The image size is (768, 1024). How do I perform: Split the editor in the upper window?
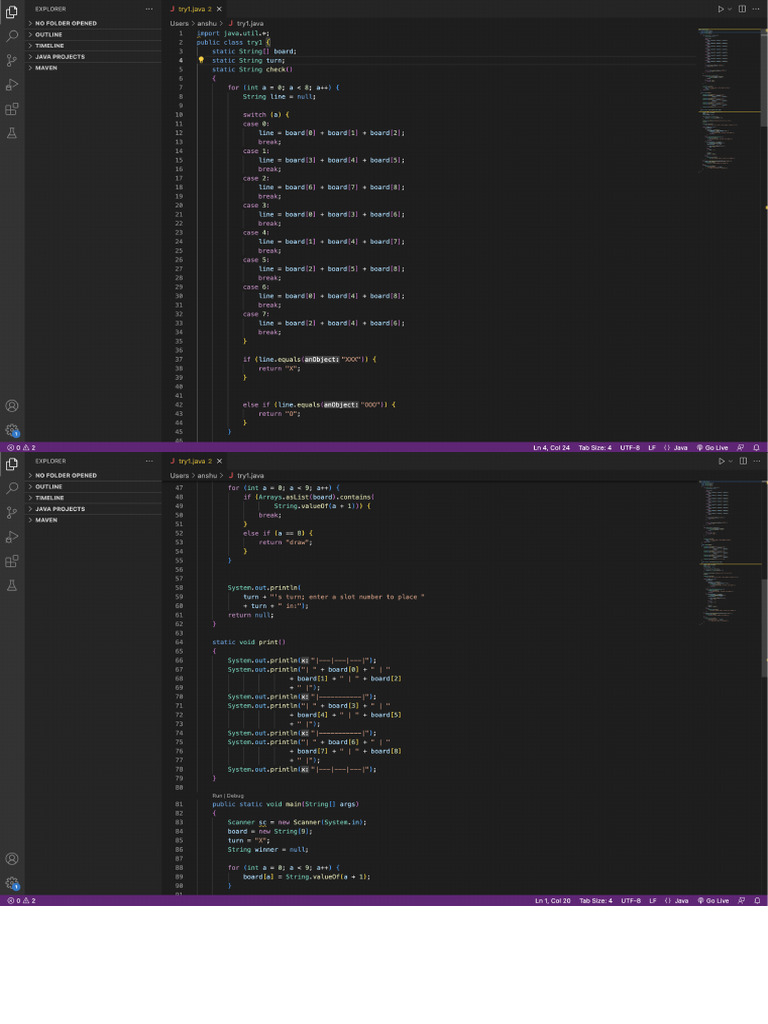point(742,9)
